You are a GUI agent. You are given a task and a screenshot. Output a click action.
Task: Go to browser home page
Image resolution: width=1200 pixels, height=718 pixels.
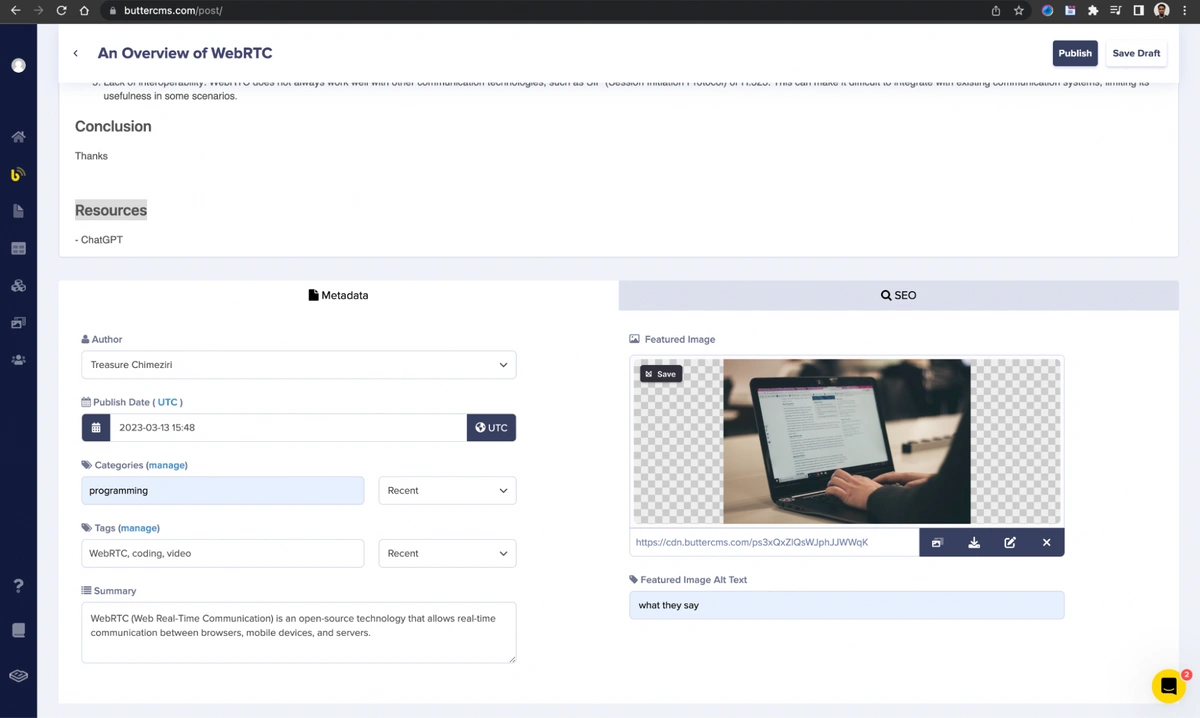coord(84,10)
